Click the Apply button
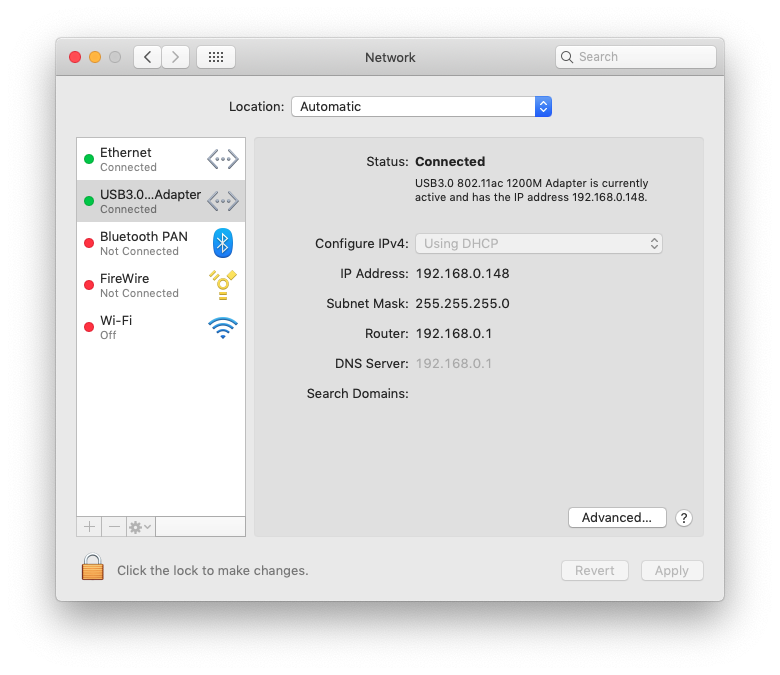The width and height of the screenshot is (780, 675). pos(672,571)
